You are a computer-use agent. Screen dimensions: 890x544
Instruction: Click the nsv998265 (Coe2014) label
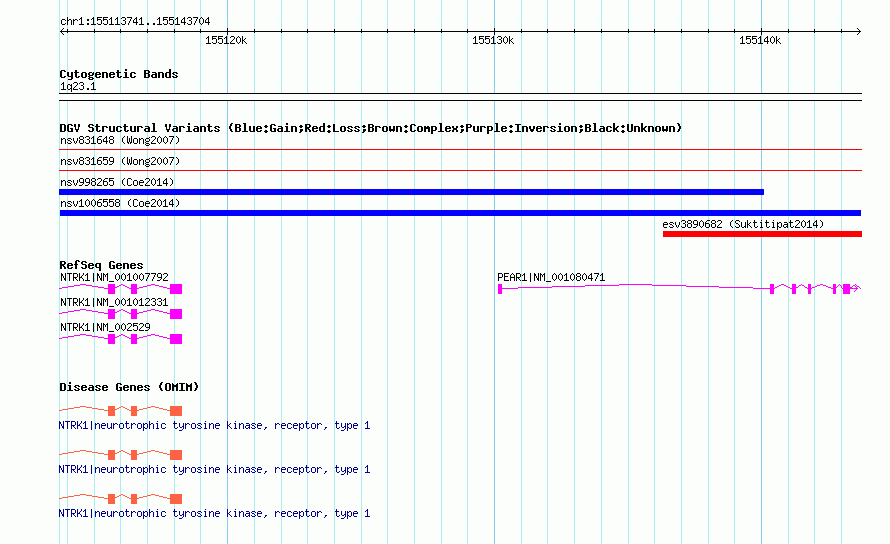tap(117, 182)
